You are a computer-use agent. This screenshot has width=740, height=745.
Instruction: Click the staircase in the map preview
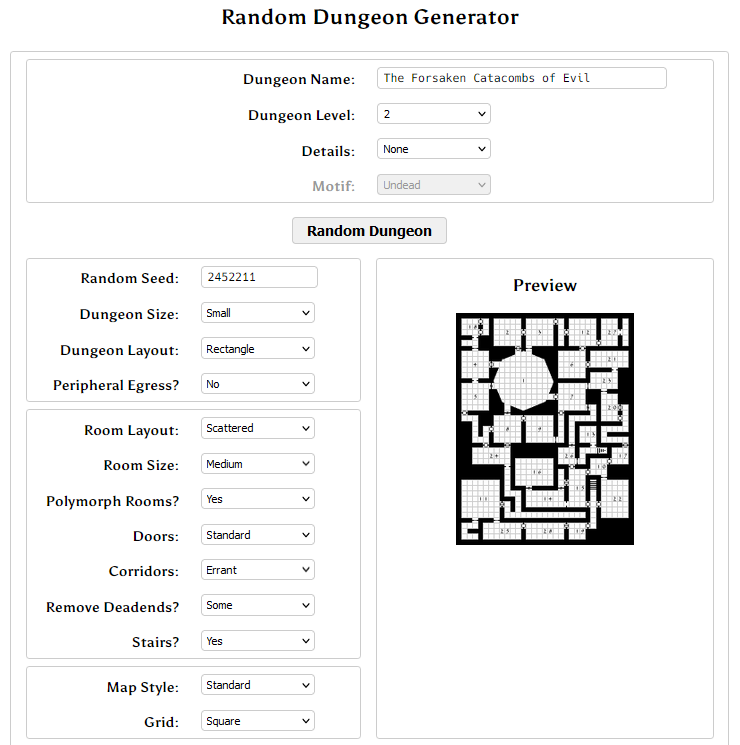click(x=592, y=485)
